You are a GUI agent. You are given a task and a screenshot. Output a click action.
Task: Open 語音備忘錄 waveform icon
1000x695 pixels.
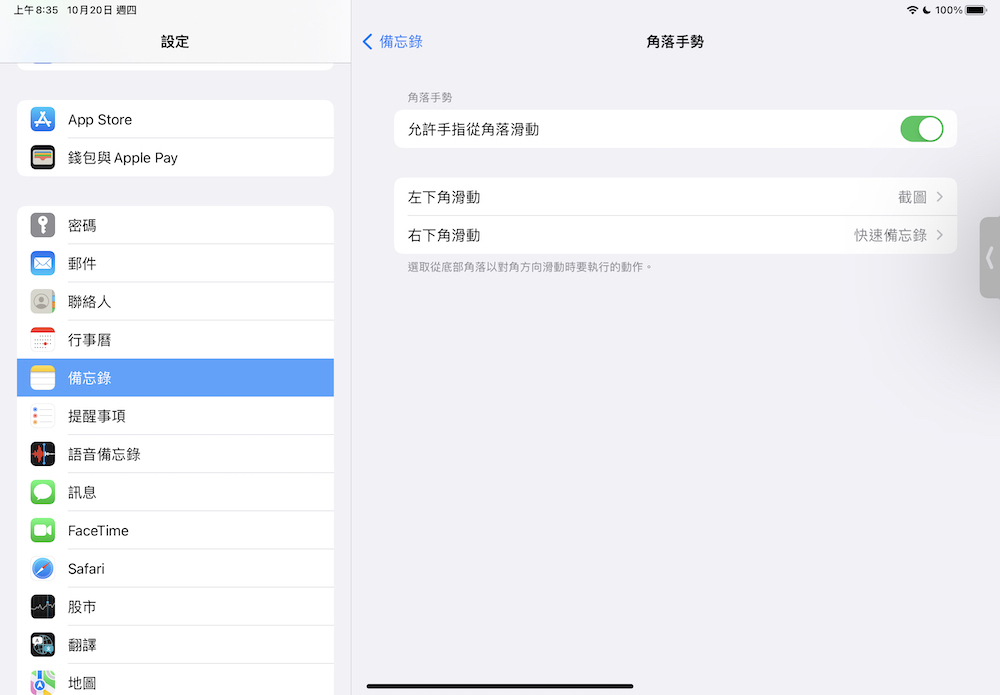[42, 454]
